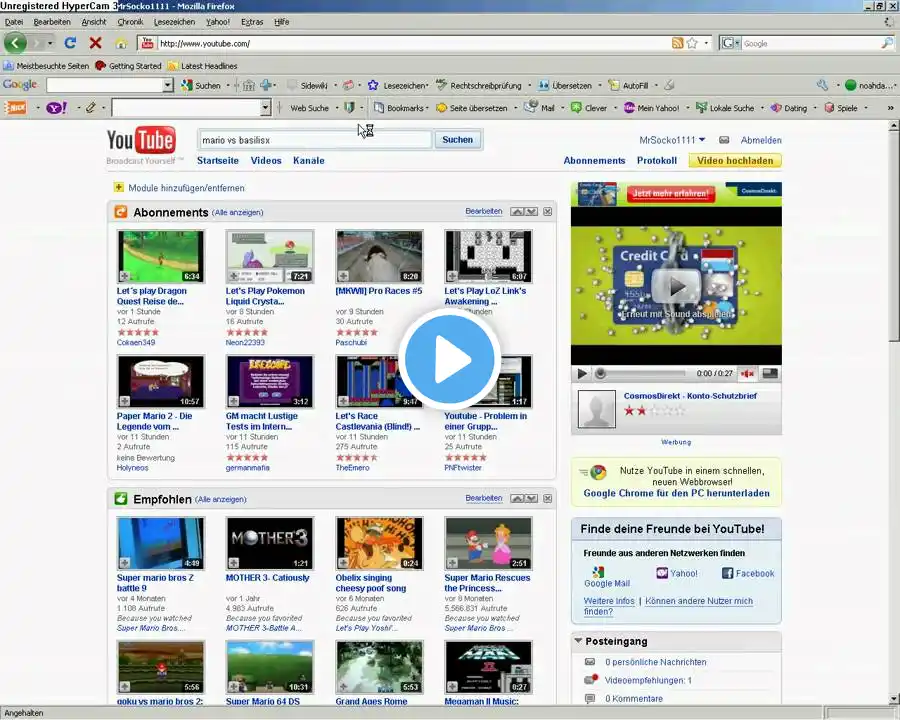Viewport: 900px width, 720px height.
Task: Go to the Startseite tab
Action: pyautogui.click(x=218, y=161)
